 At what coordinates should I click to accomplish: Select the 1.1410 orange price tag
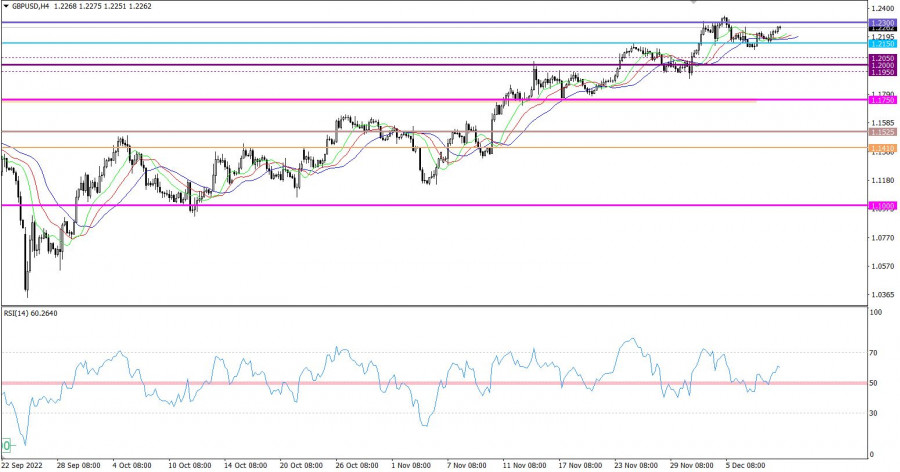881,148
